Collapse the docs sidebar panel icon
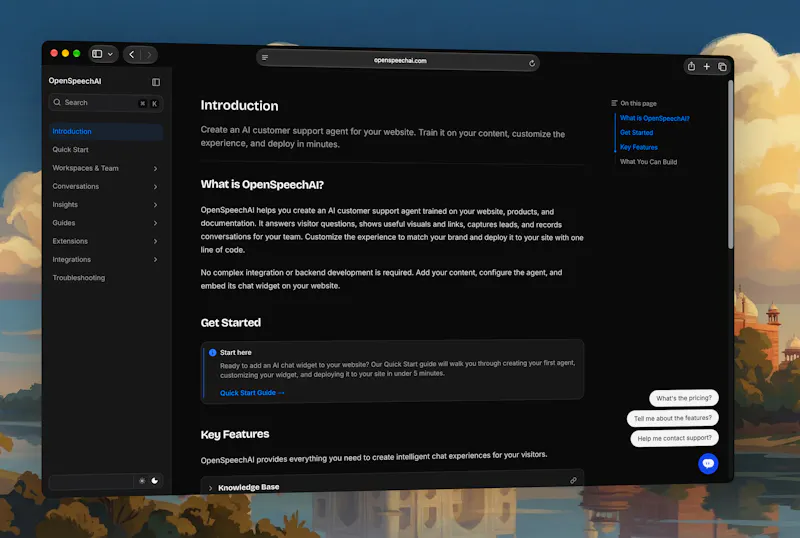800x538 pixels. coord(156,82)
